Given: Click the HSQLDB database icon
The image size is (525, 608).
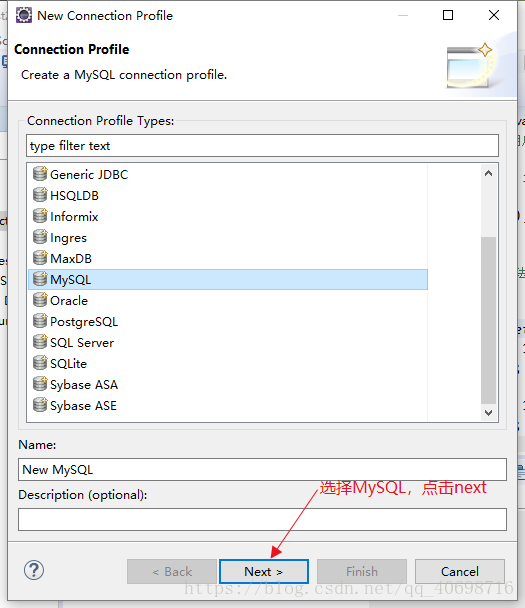Looking at the screenshot, I should (x=40, y=195).
